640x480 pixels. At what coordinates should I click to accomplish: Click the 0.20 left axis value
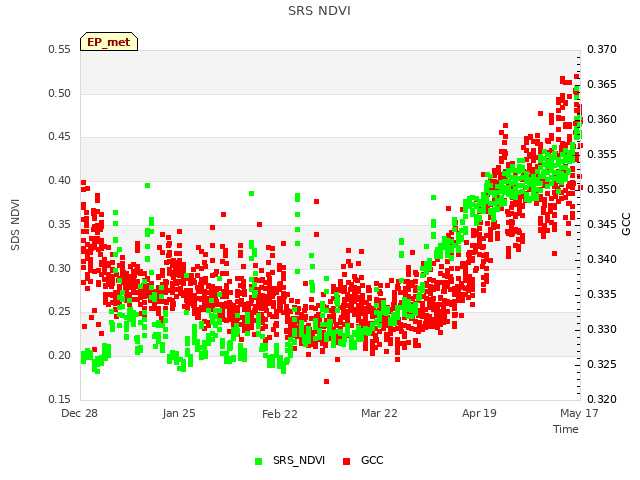coord(59,356)
